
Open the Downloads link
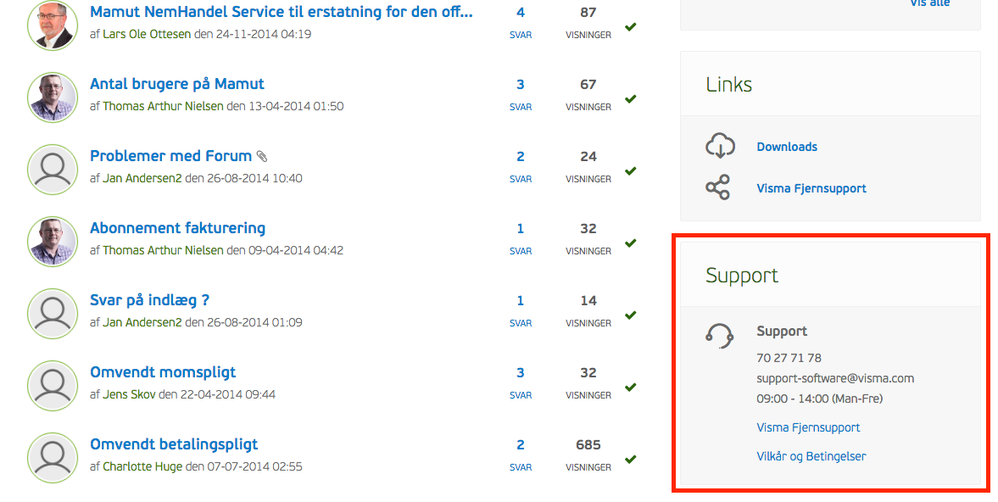coord(787,147)
